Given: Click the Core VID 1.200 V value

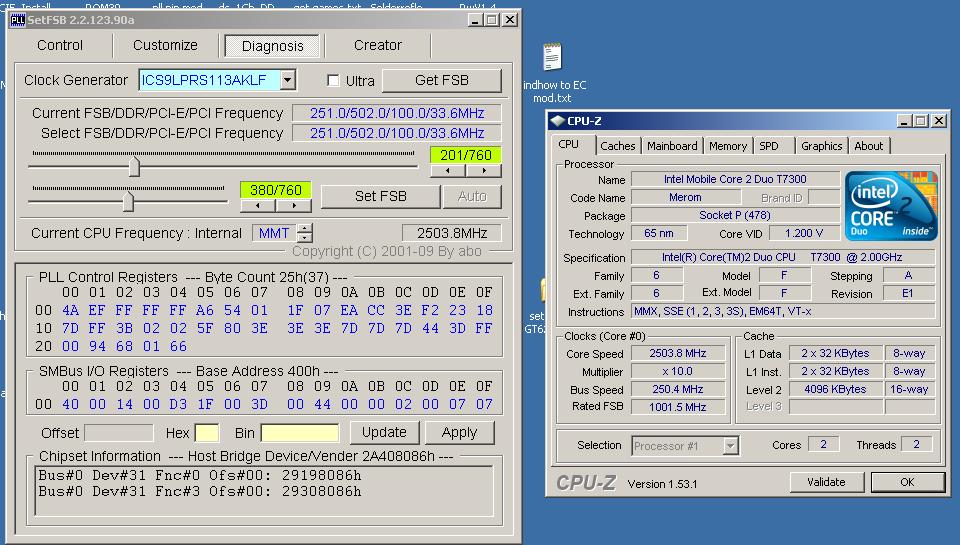Looking at the screenshot, I should click(804, 233).
